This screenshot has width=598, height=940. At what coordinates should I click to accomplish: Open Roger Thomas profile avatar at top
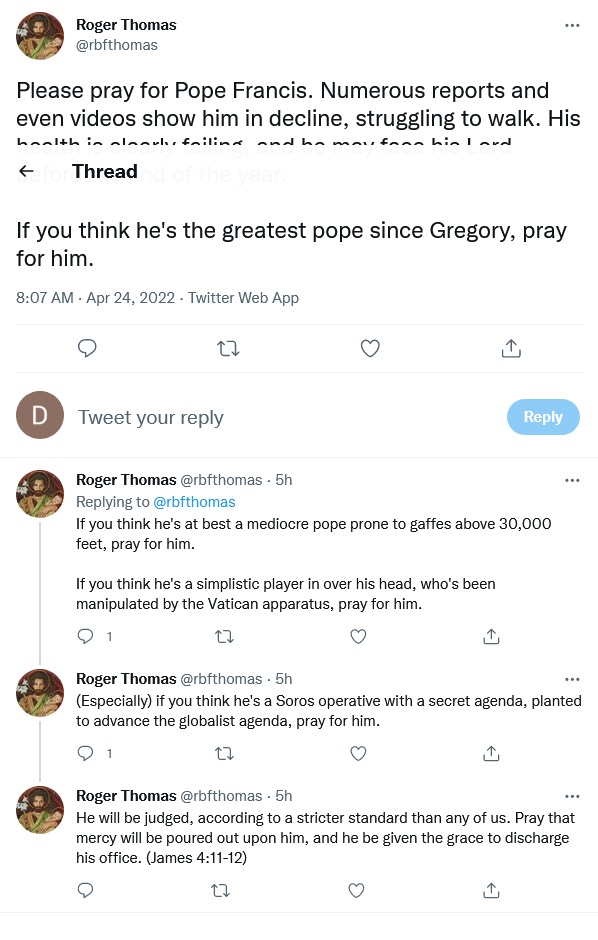(40, 36)
